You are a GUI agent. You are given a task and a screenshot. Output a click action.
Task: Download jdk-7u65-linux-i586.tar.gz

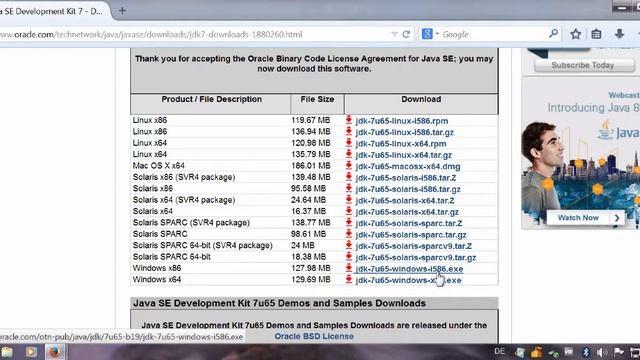coord(404,132)
